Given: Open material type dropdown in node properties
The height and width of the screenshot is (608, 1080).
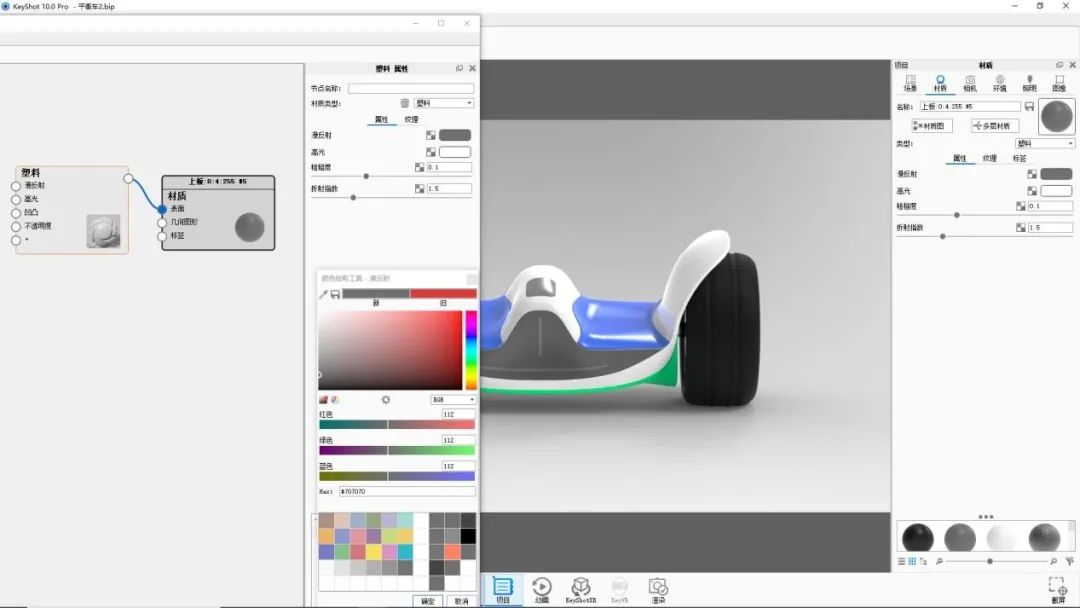Looking at the screenshot, I should 444,103.
